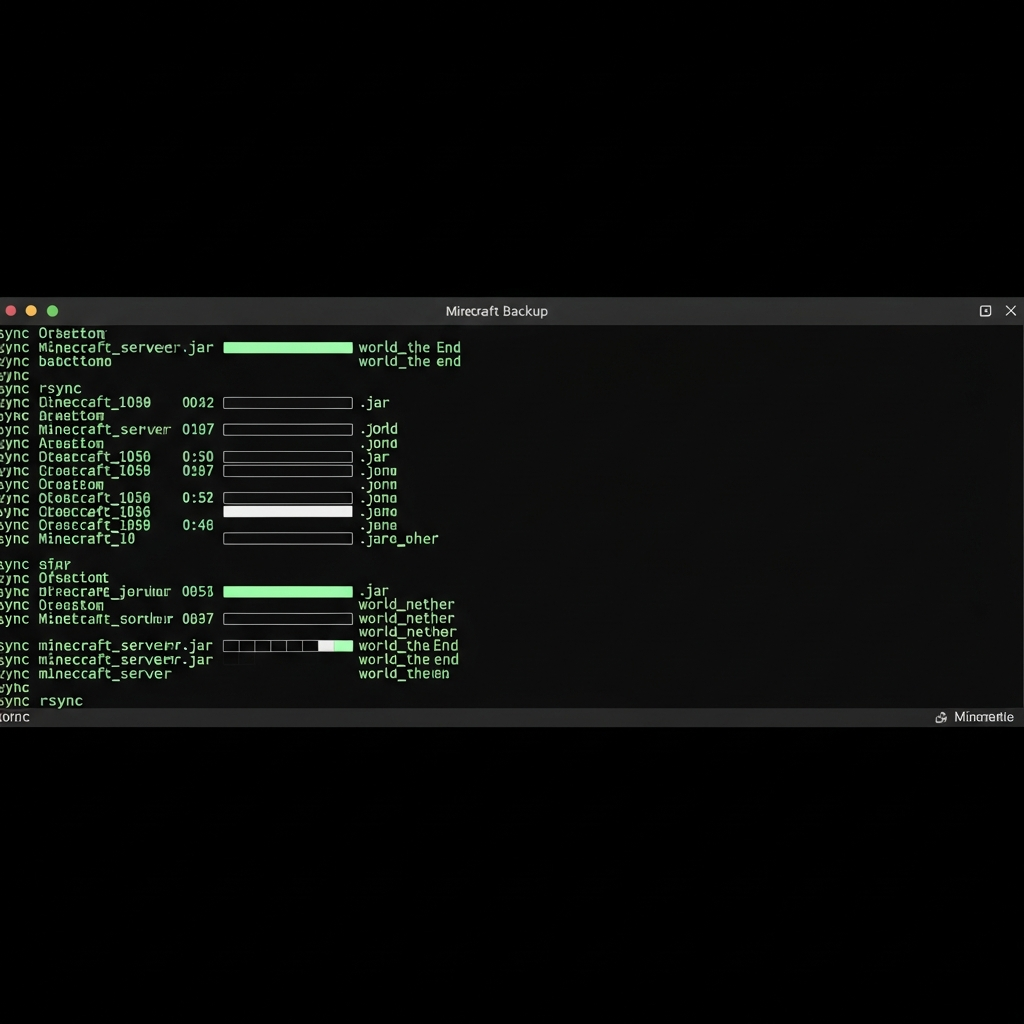This screenshot has height=1024, width=1024.
Task: Click the 'siar' line
Action: point(55,564)
